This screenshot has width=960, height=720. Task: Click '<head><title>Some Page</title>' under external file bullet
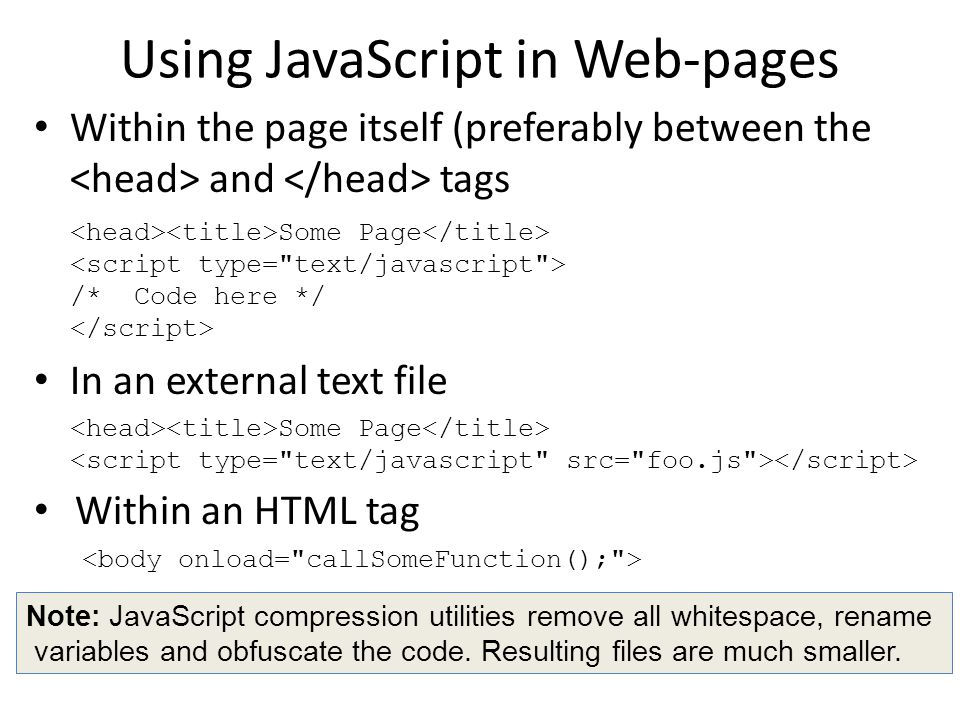pyautogui.click(x=310, y=429)
